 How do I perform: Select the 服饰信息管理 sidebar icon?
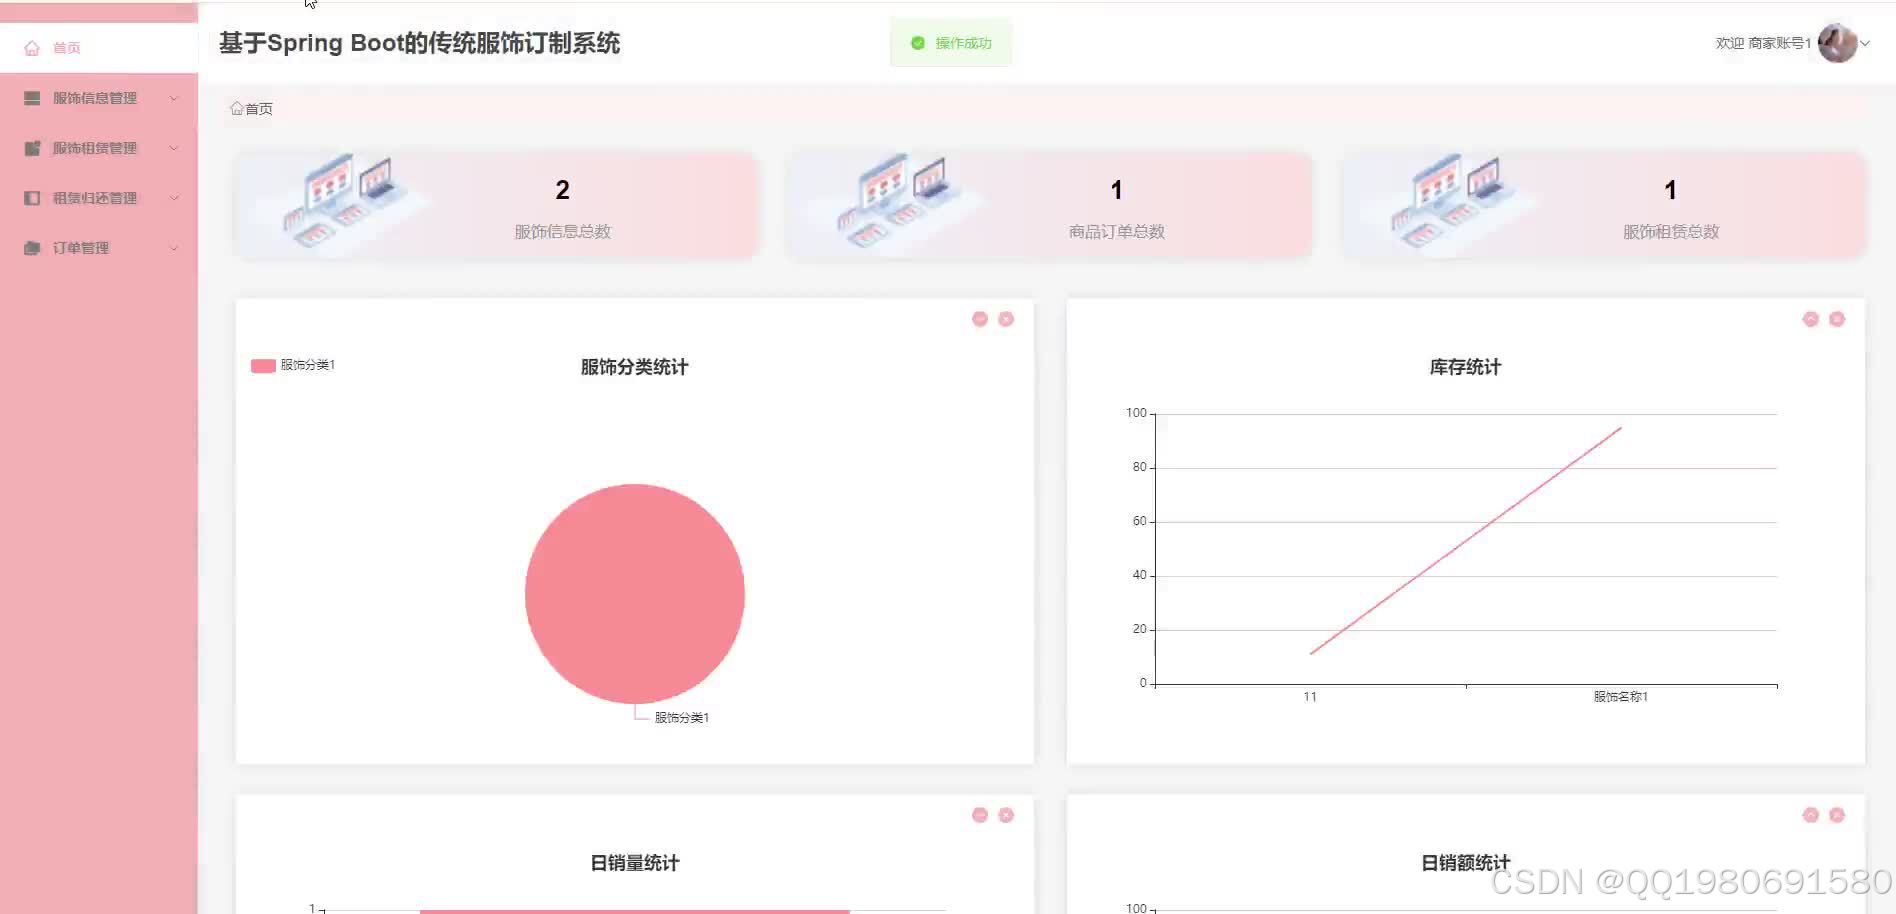30,97
